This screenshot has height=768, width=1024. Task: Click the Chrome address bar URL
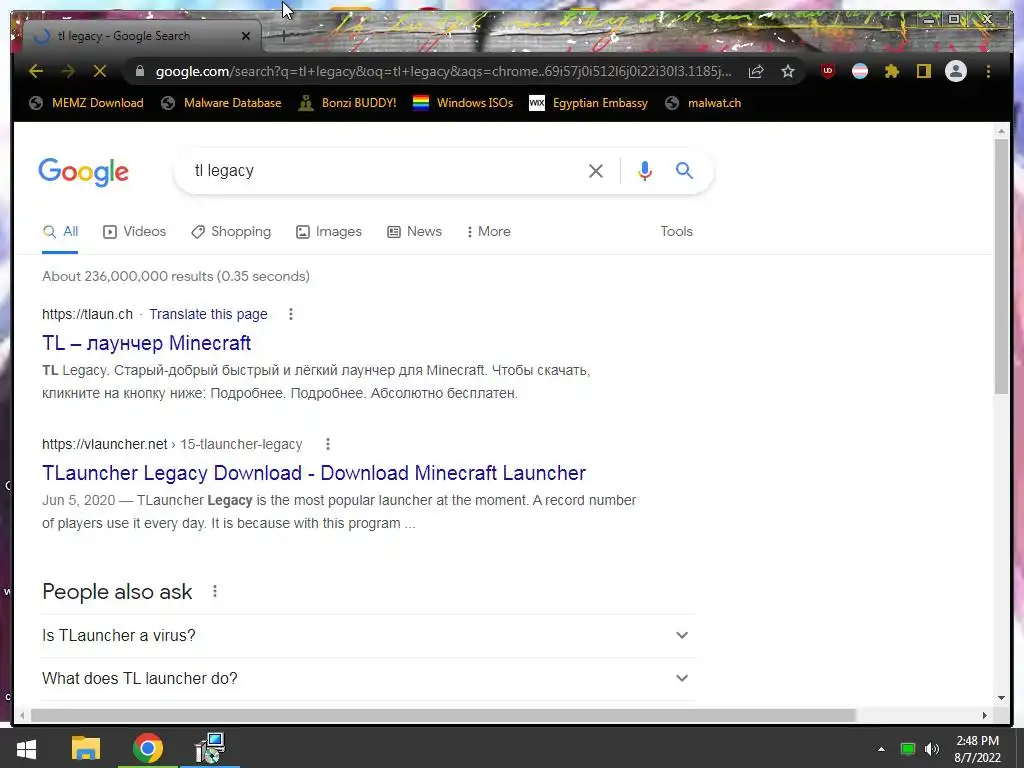pos(443,71)
